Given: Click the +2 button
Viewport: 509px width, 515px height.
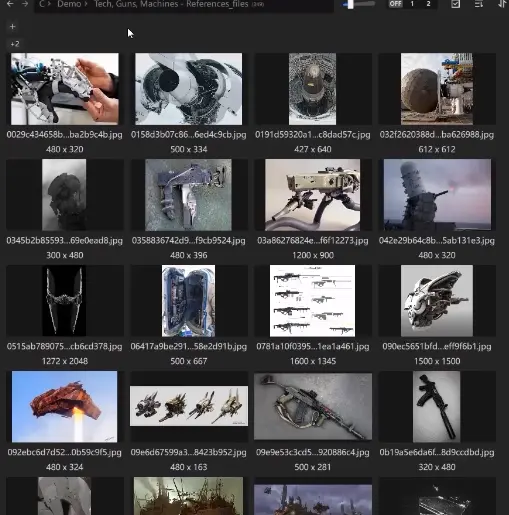Looking at the screenshot, I should (15, 44).
